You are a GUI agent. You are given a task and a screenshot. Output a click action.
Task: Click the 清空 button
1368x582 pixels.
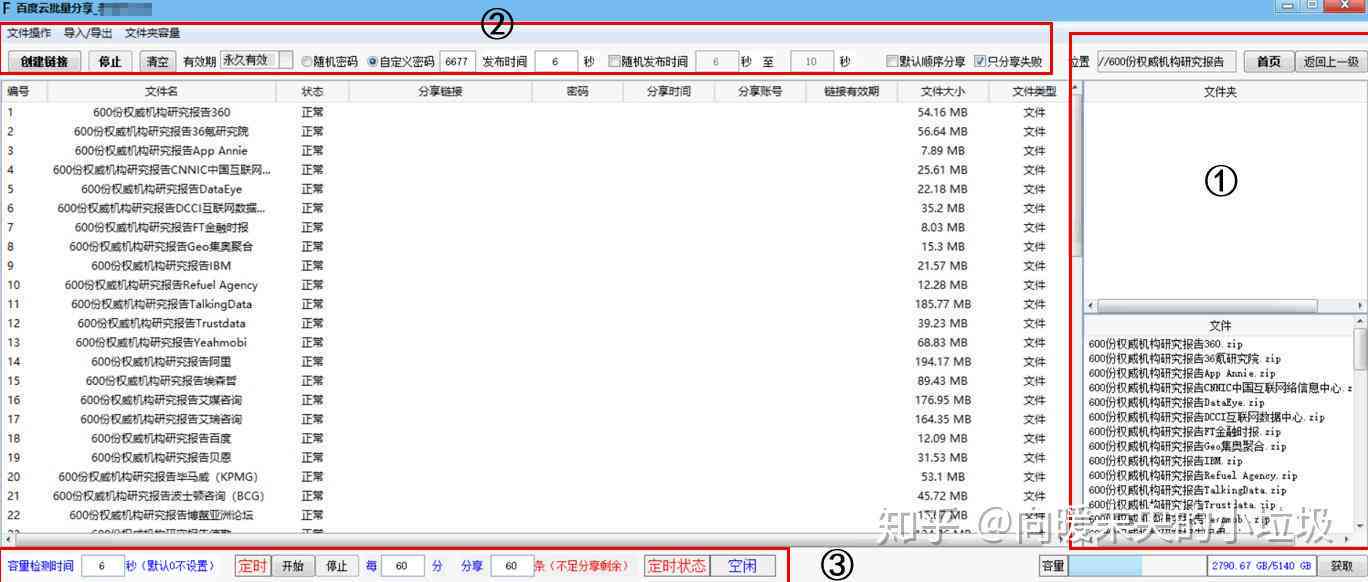157,61
